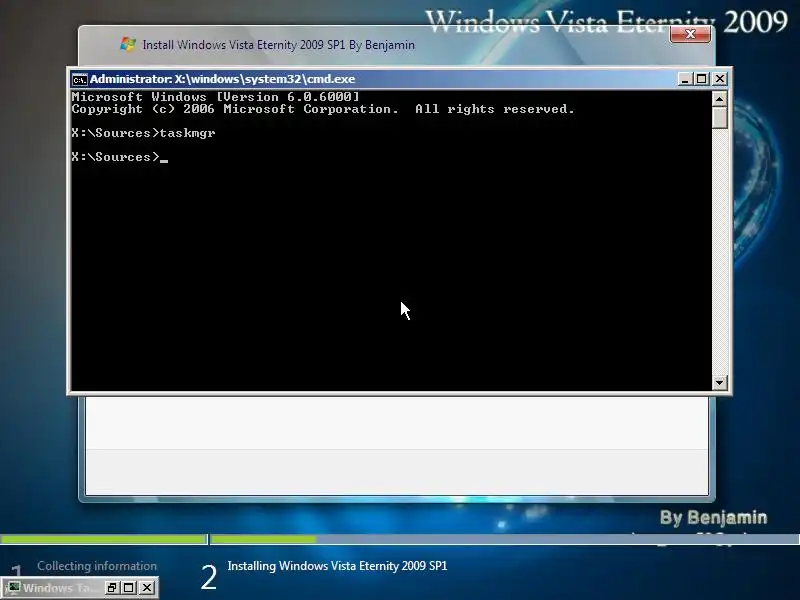Minimize the cmd.exe window
800x600 pixels.
pos(685,79)
